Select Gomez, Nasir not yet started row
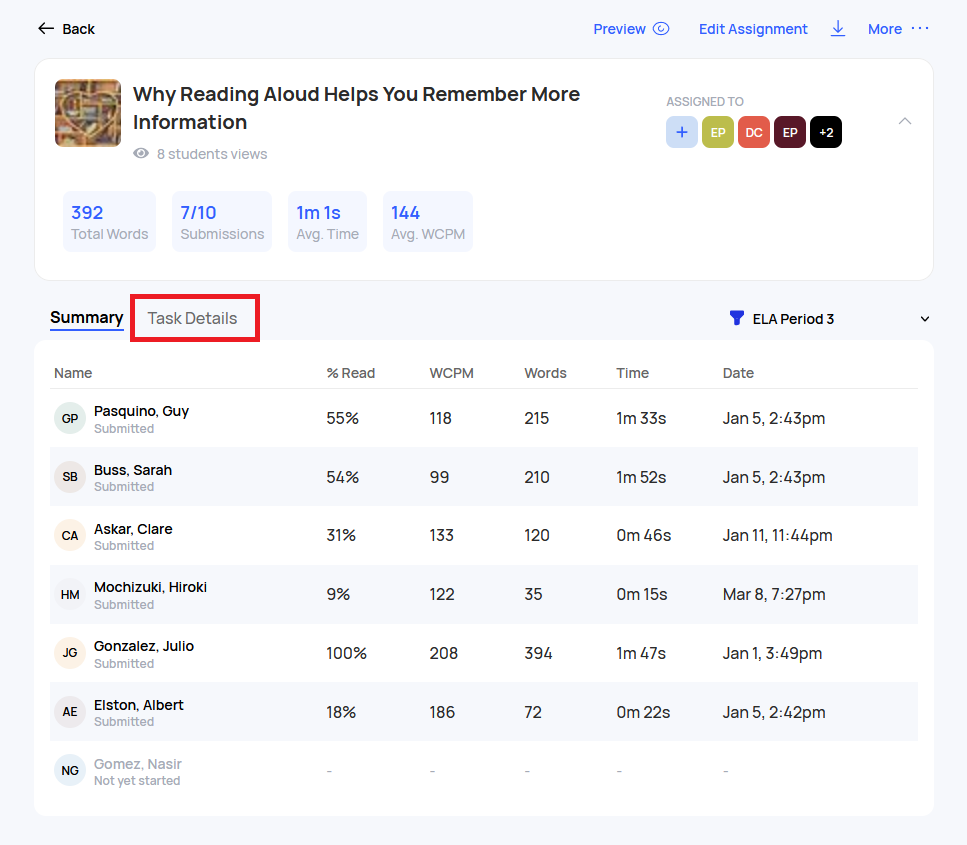Screen dimensions: 967x845 pyautogui.click(x=484, y=771)
